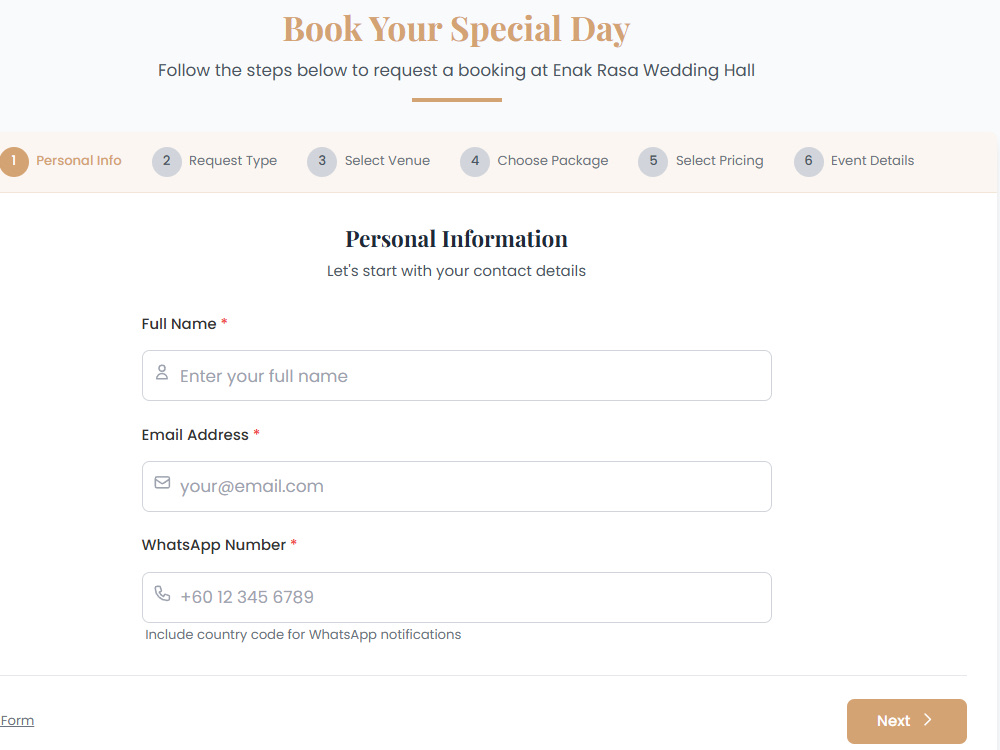The height and width of the screenshot is (750, 1000).
Task: Go to the Request Type step
Action: click(x=233, y=161)
